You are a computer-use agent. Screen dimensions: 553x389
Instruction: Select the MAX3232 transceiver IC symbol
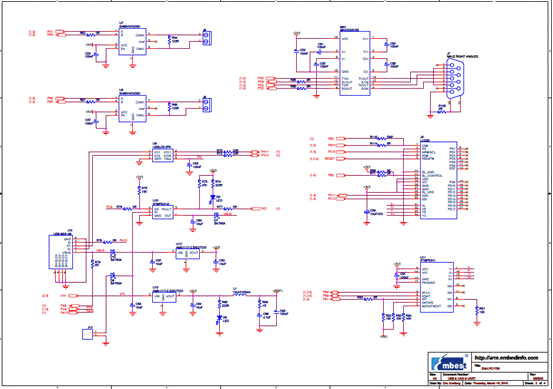point(355,63)
